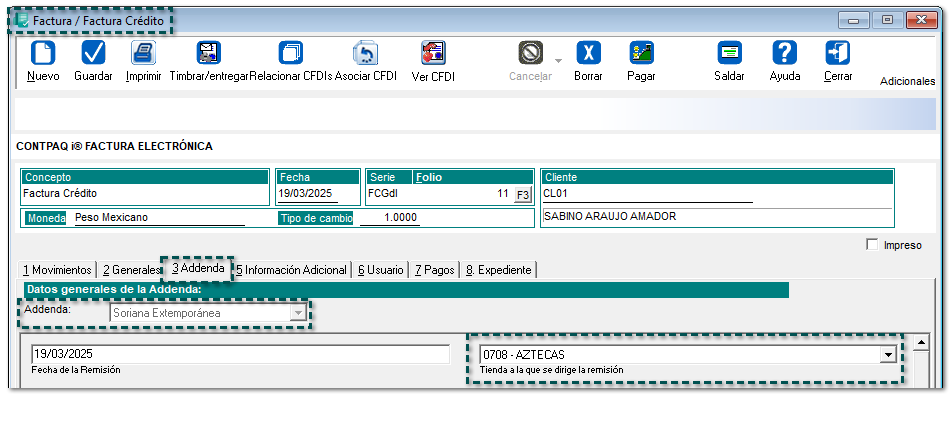Screen dimensions: 952x423
Task: Minimize the Factura window
Action: point(854,21)
